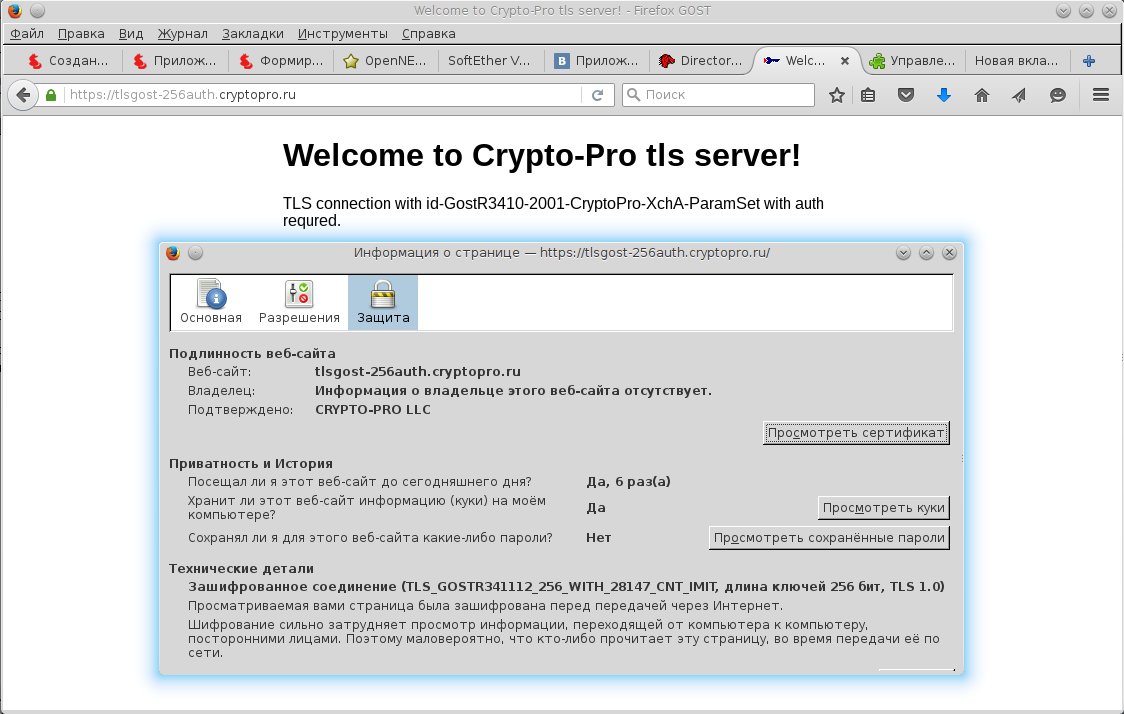The width and height of the screenshot is (1124, 714).
Task: Show bookmarks list icon in toolbar
Action: (868, 95)
